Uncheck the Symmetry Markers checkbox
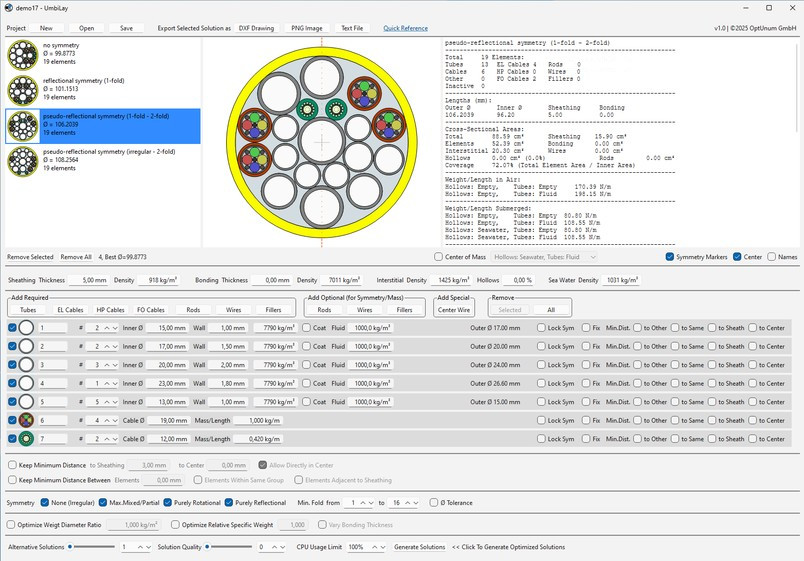804x561 pixels. [x=670, y=257]
